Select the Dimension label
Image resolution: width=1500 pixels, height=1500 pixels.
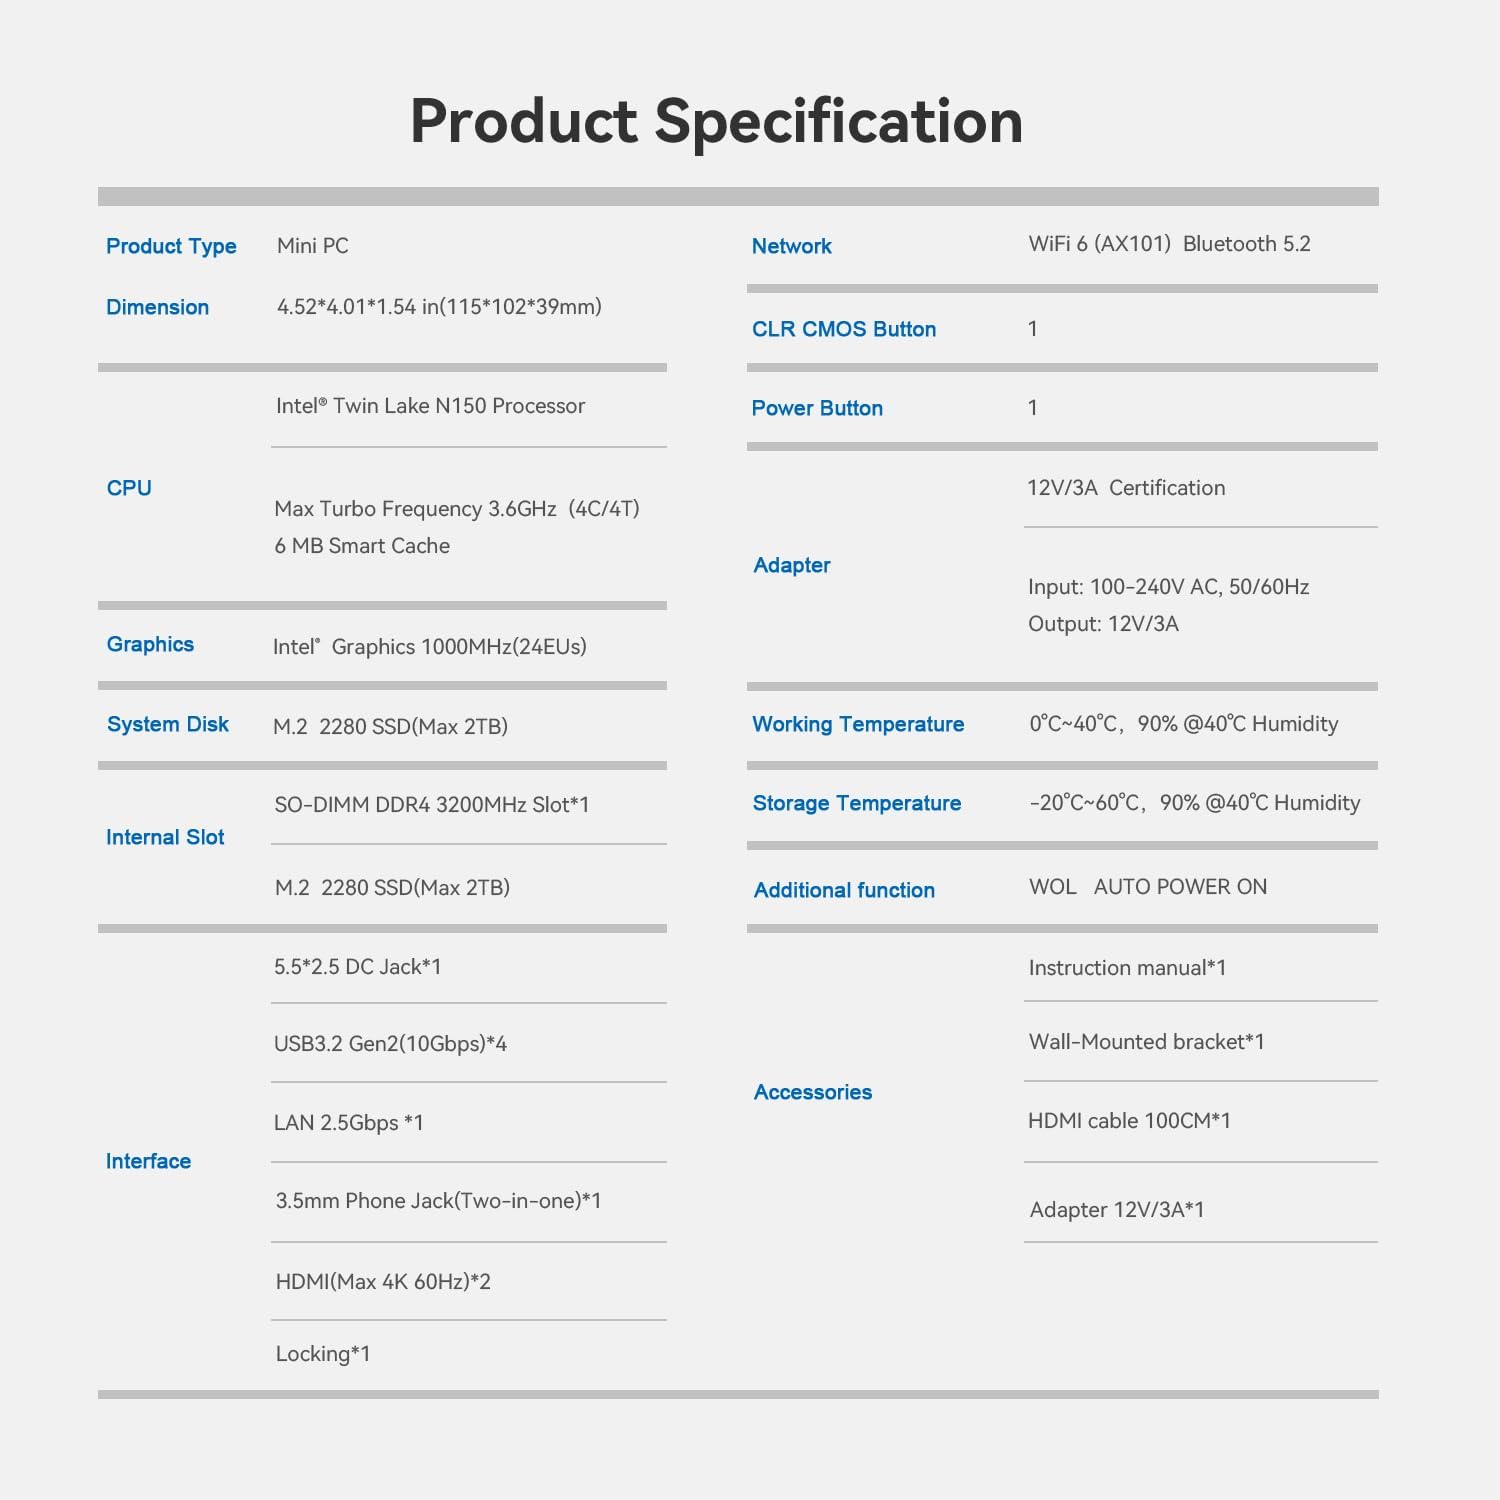click(x=158, y=307)
